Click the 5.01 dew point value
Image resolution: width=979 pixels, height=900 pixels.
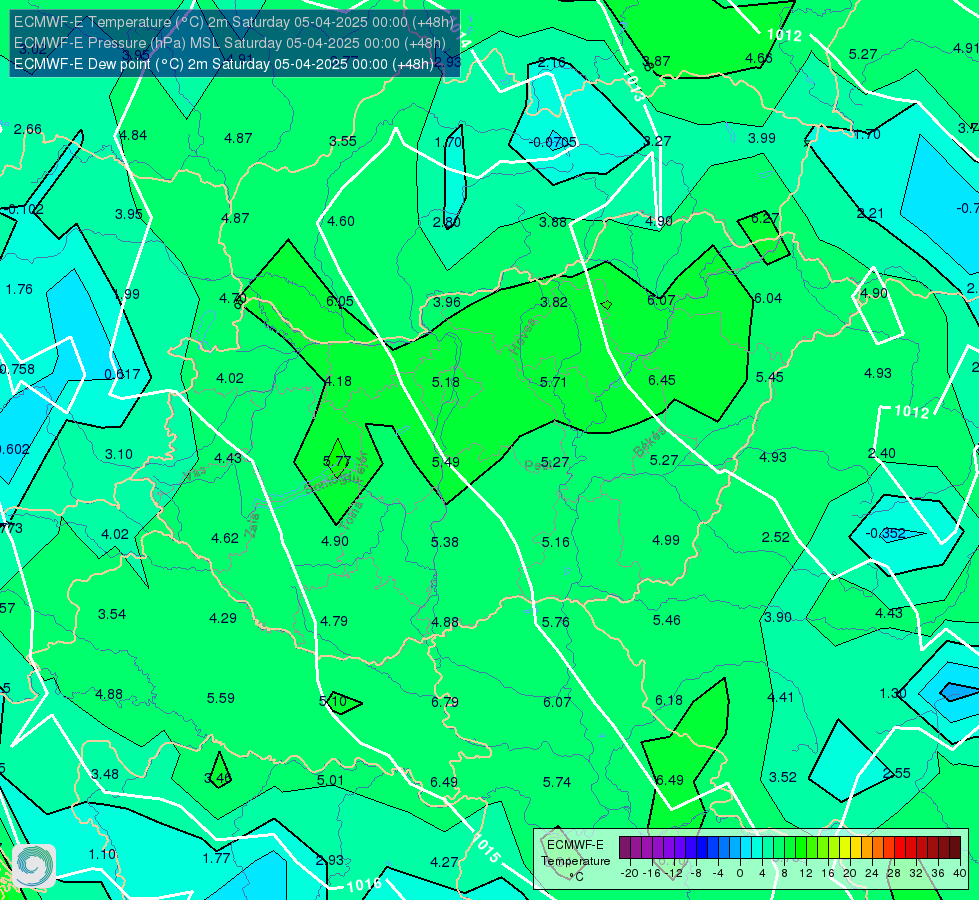(330, 780)
